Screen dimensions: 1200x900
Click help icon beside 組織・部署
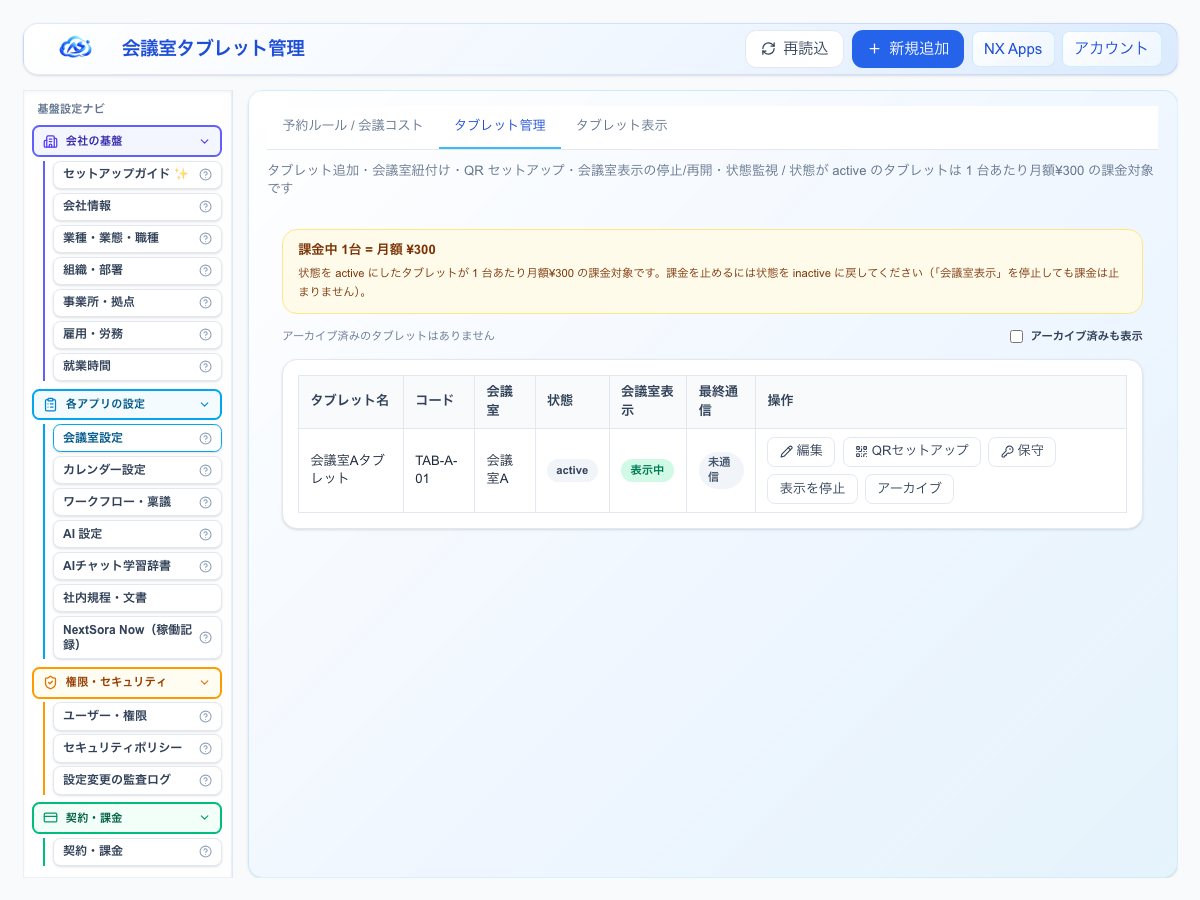[x=205, y=270]
